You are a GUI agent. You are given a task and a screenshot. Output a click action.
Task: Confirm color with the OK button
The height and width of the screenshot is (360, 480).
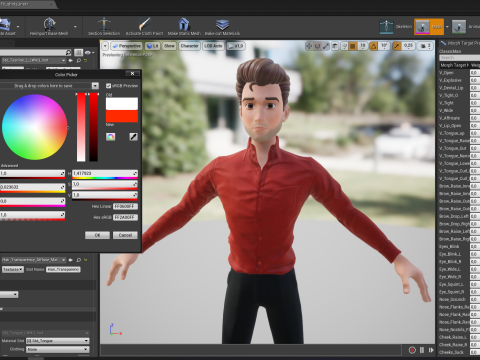[x=97, y=235]
